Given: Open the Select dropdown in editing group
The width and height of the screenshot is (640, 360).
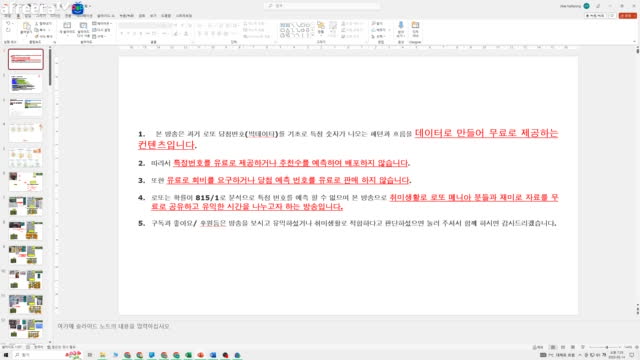Looking at the screenshot, I should click(x=379, y=36).
